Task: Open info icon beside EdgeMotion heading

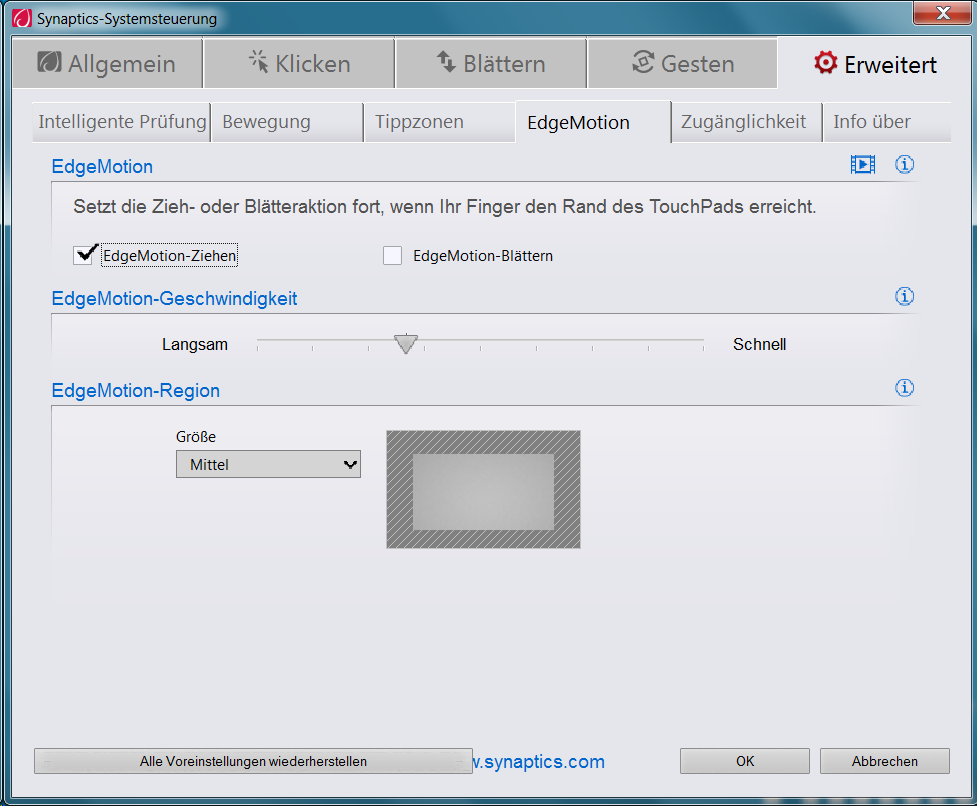Action: click(904, 164)
